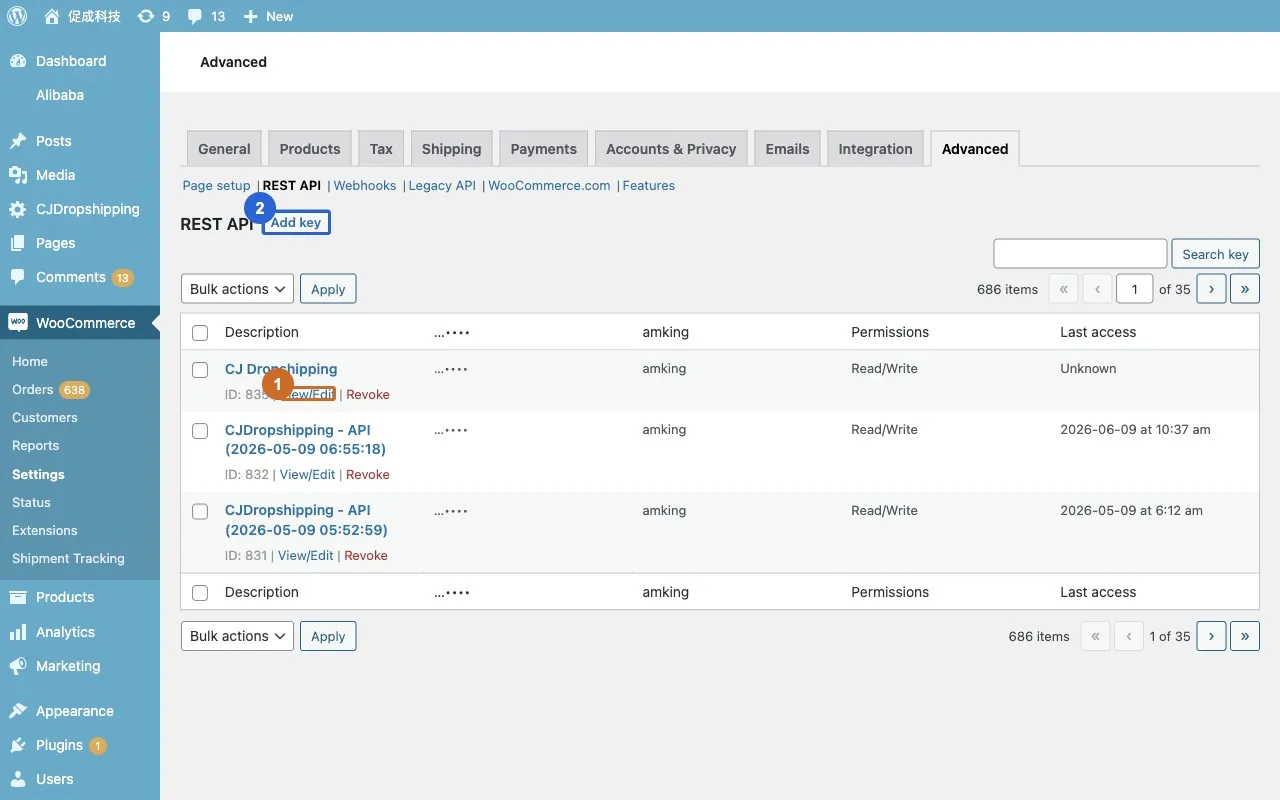The image size is (1280, 800).
Task: Switch to the Payments settings tab
Action: pyautogui.click(x=543, y=149)
